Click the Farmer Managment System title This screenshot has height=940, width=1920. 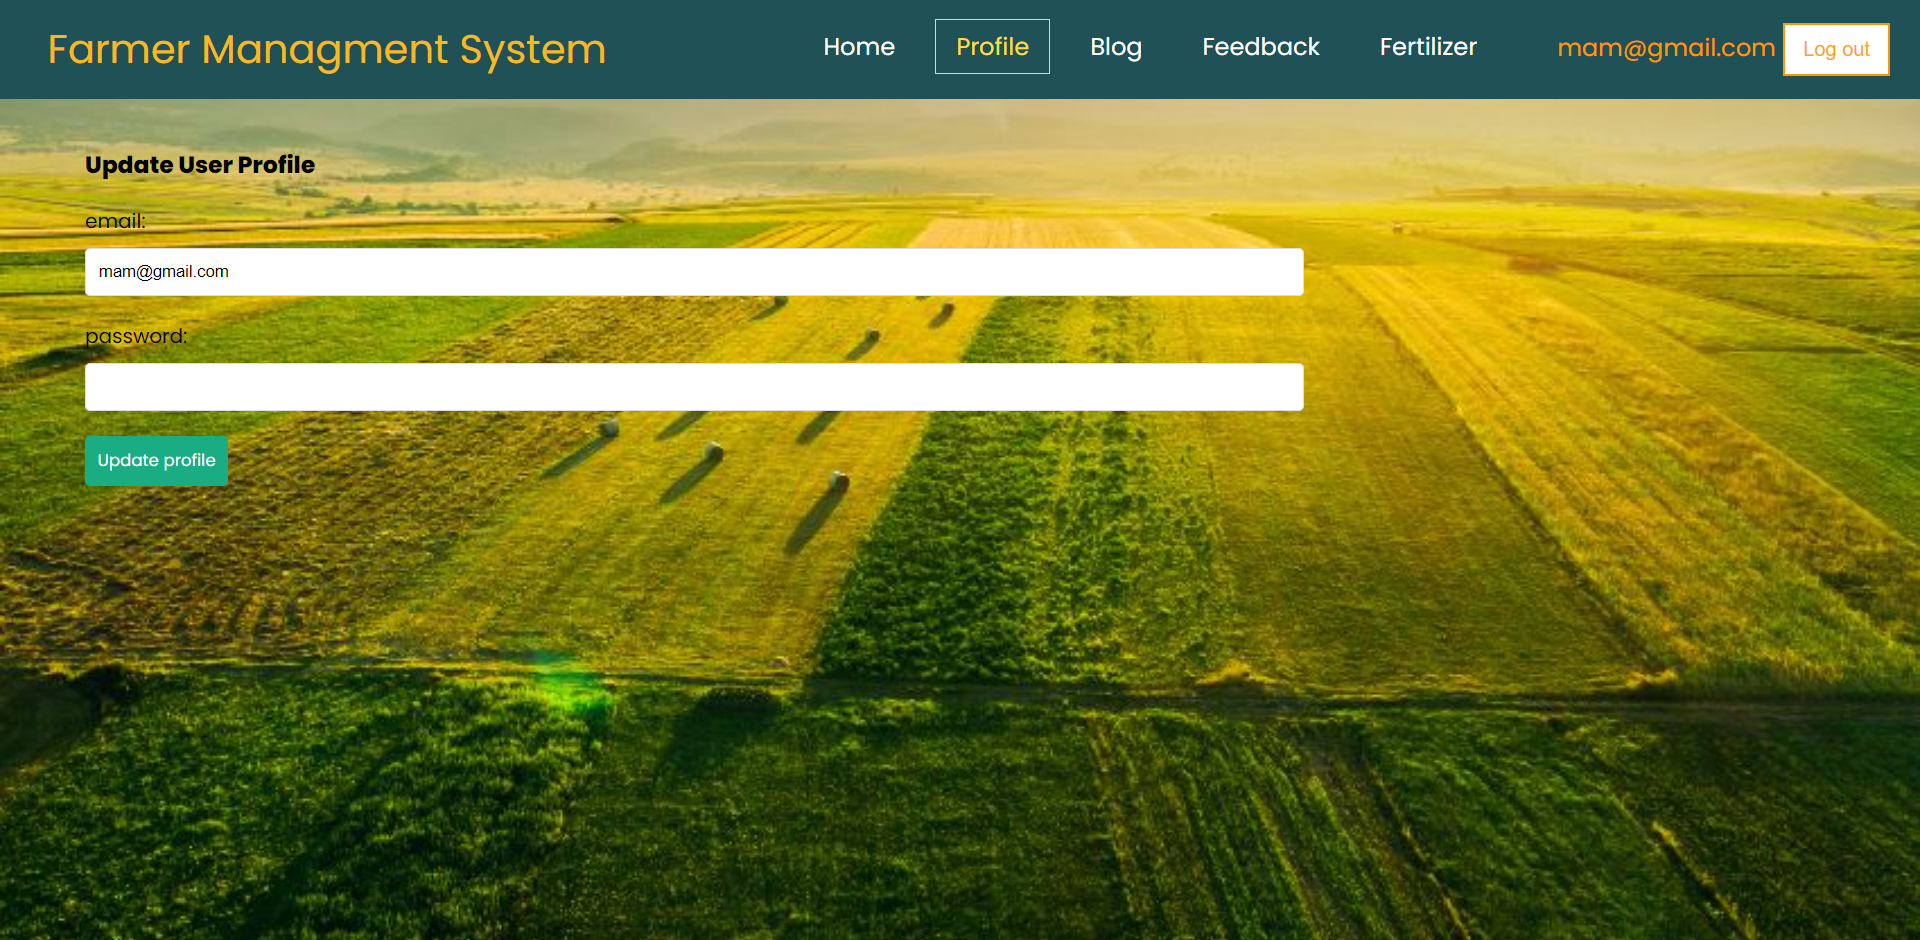click(327, 49)
